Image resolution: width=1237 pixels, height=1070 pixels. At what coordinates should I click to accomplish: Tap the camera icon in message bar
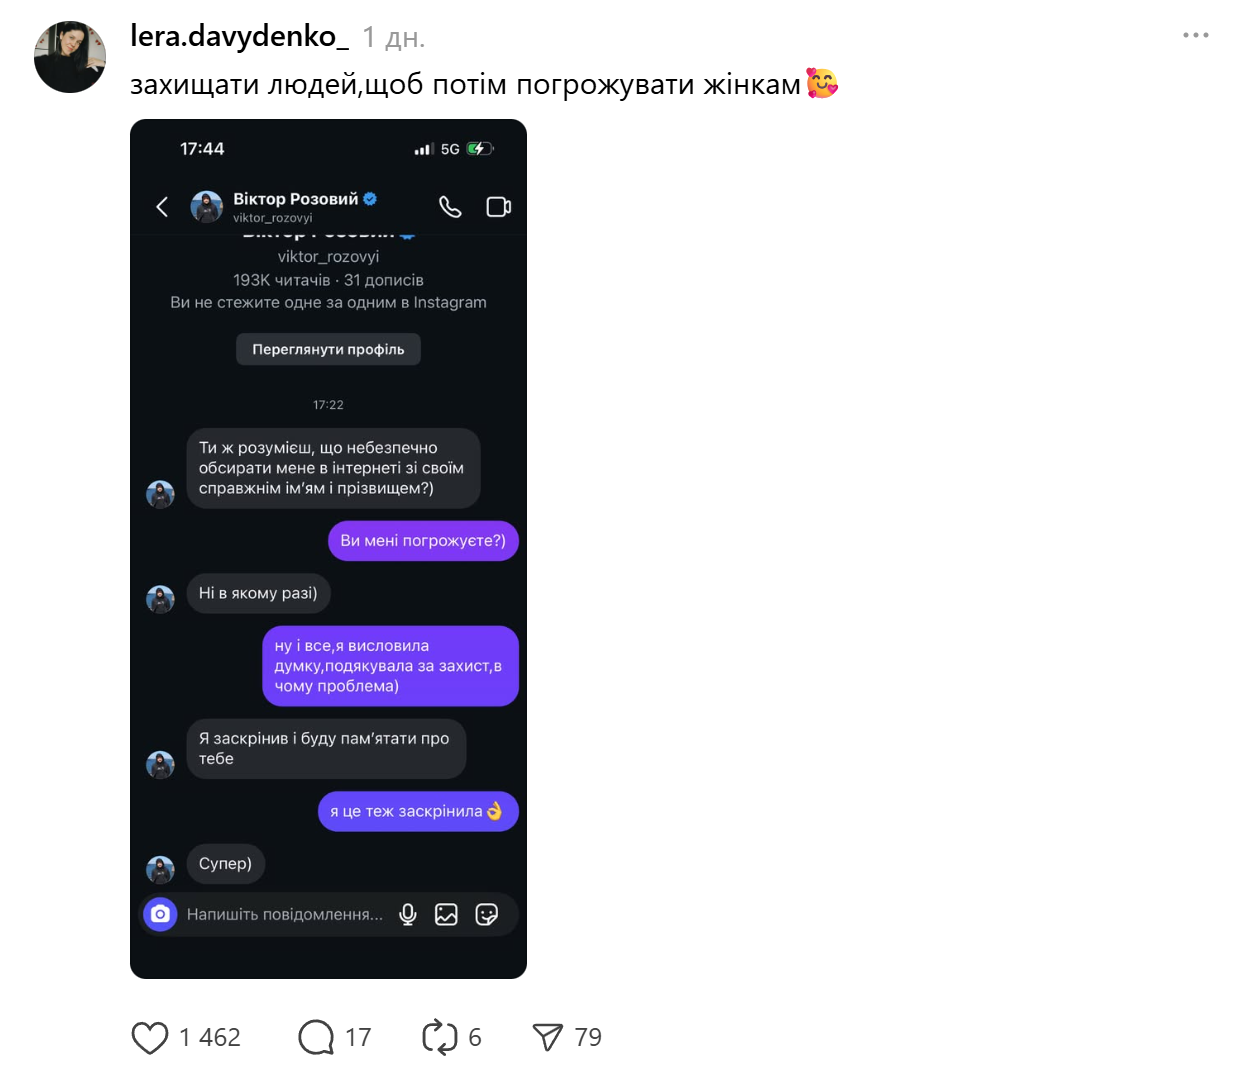[160, 914]
